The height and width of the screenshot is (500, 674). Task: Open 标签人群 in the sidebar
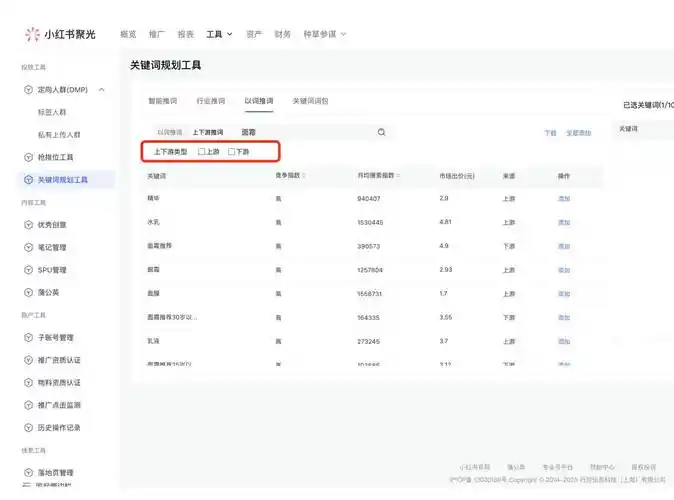52,112
